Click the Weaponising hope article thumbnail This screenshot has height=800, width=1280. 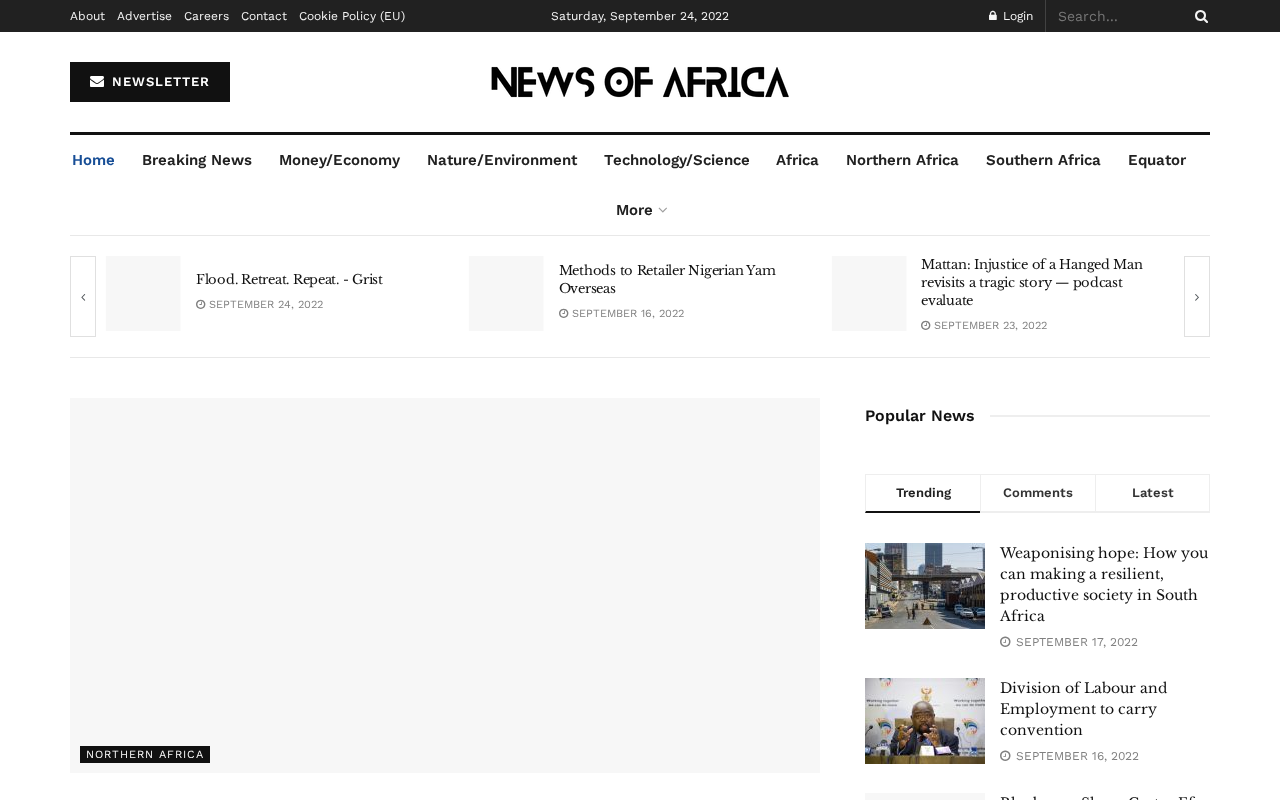(x=925, y=586)
